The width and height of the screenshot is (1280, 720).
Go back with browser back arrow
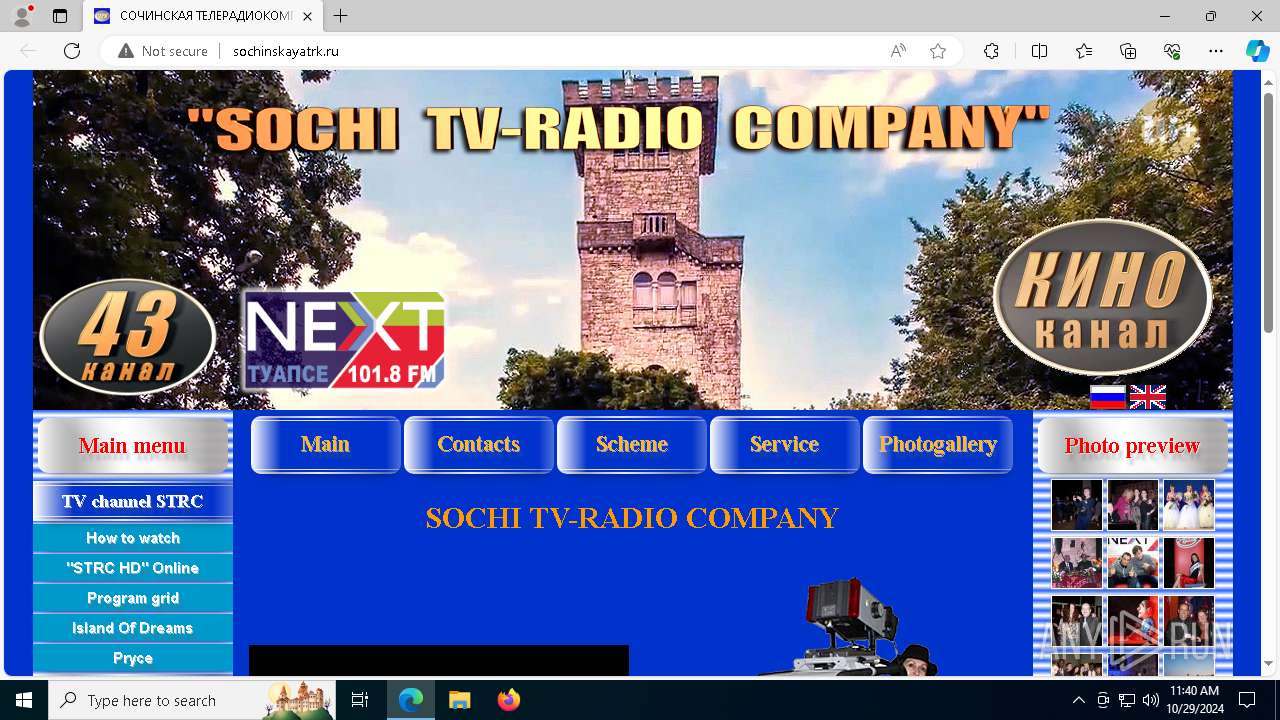pos(28,51)
